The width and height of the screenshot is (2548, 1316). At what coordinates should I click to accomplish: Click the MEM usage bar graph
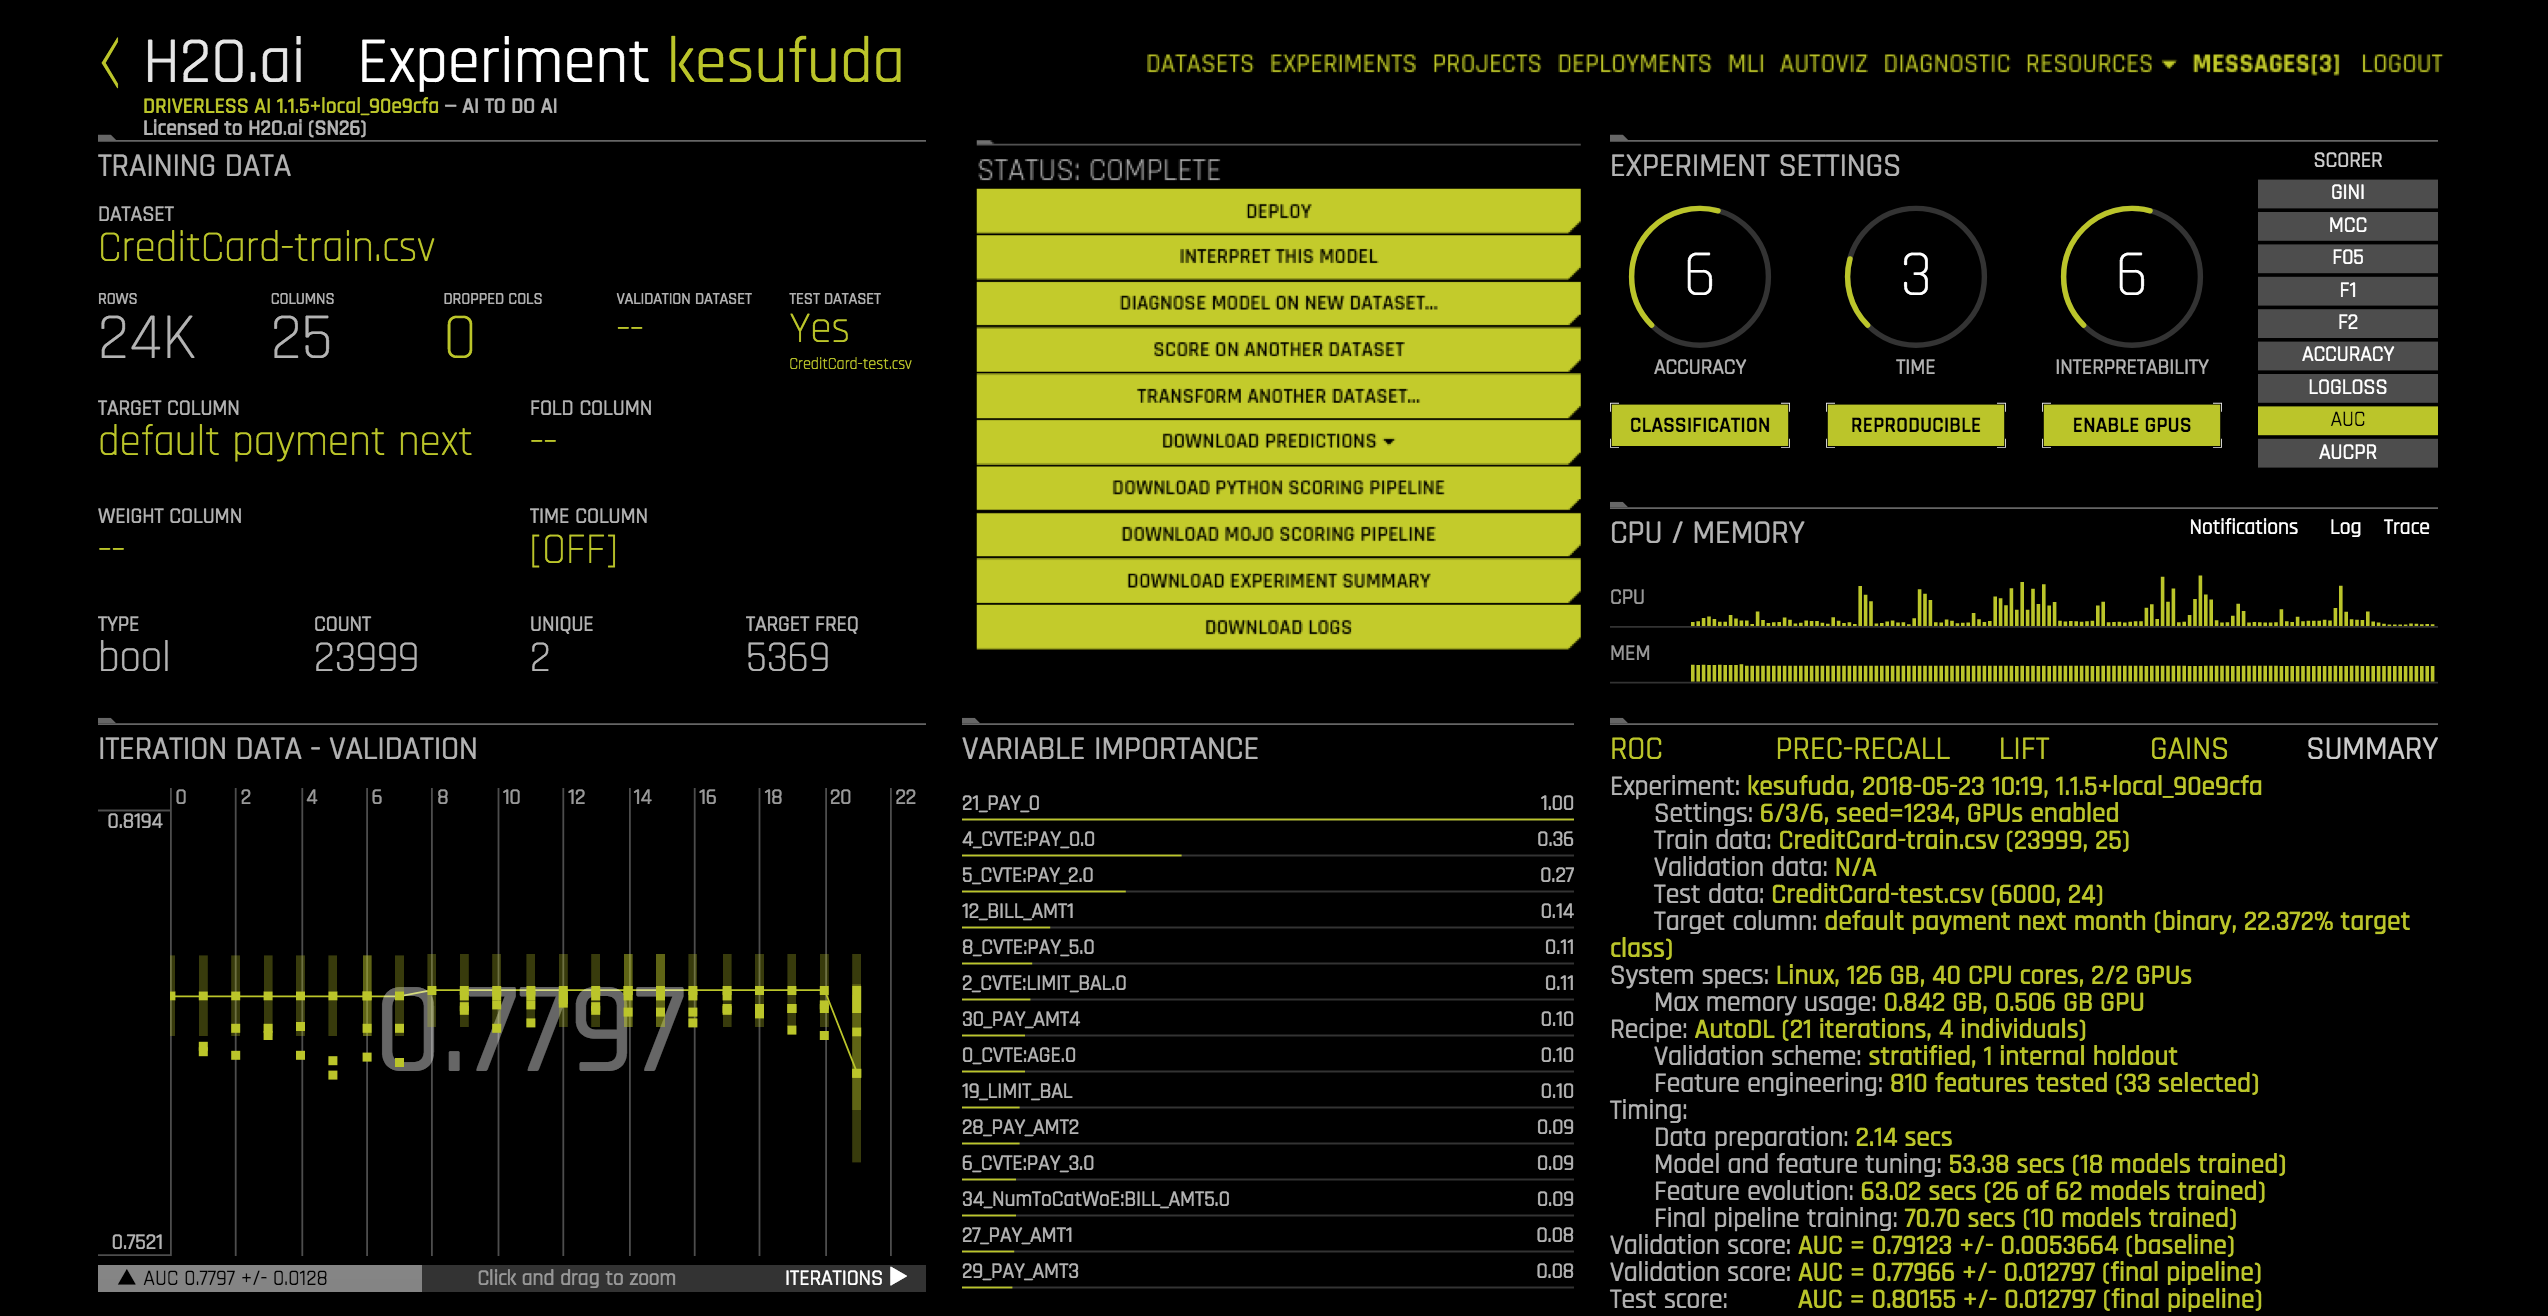point(2062,673)
